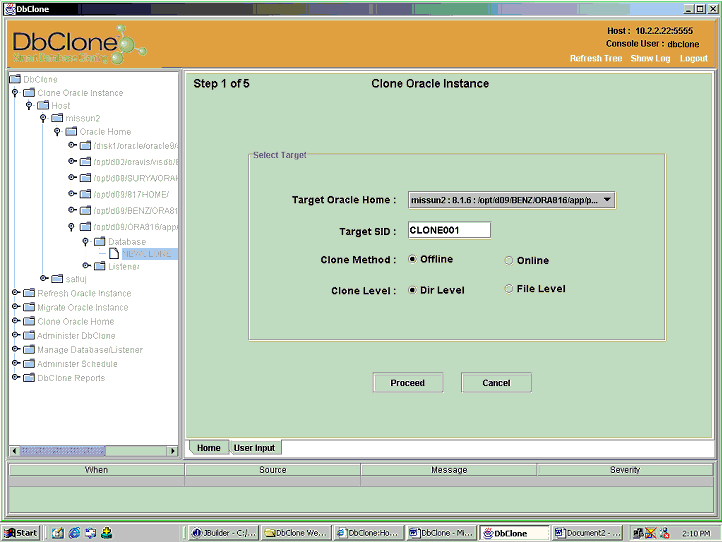Click the Migrate Oracle Instance folder icon

pos(29,307)
